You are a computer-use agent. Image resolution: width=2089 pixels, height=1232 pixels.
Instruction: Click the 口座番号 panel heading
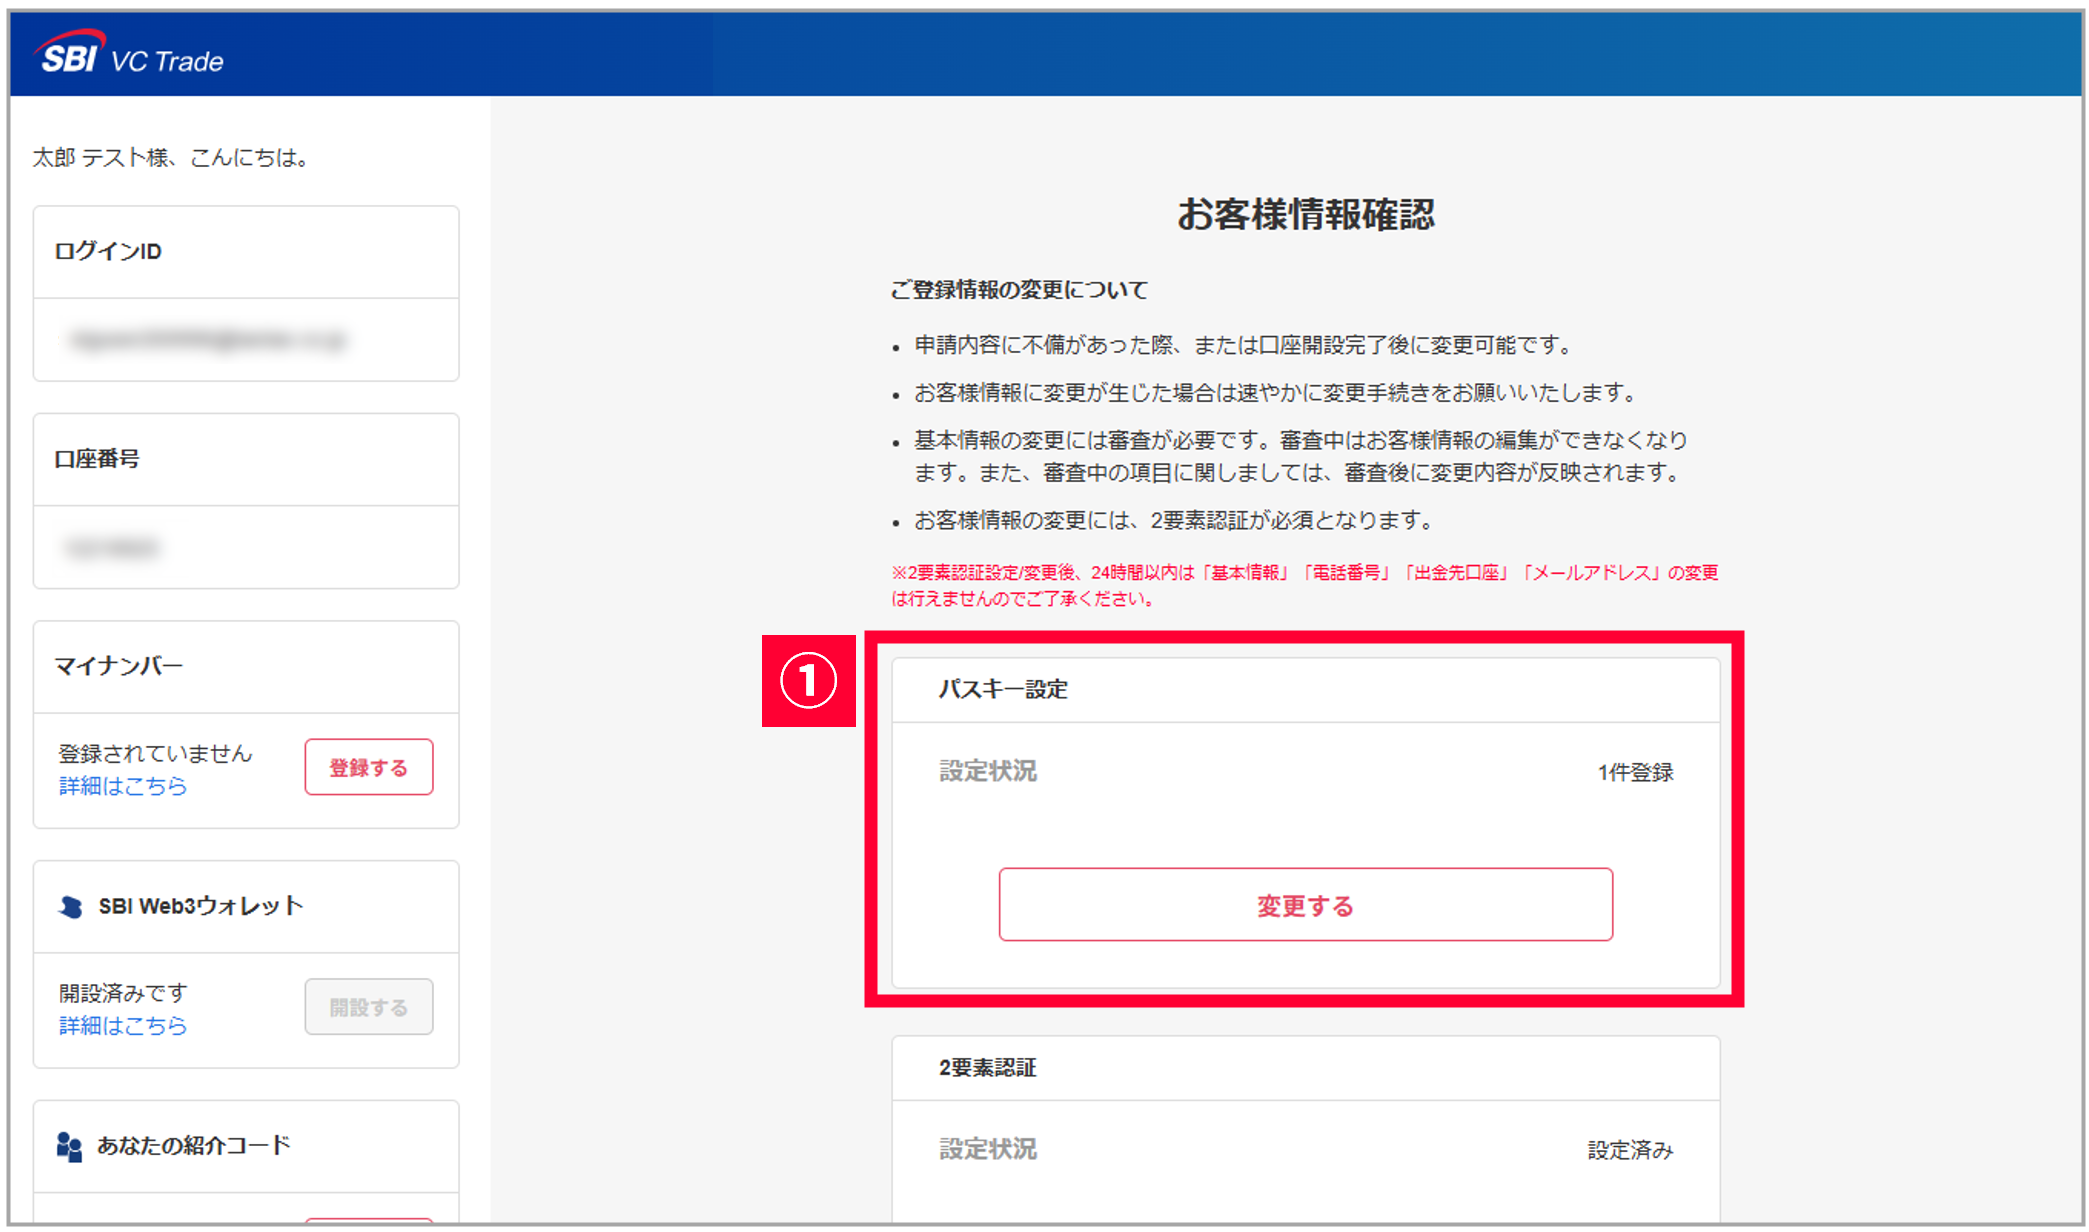97,459
